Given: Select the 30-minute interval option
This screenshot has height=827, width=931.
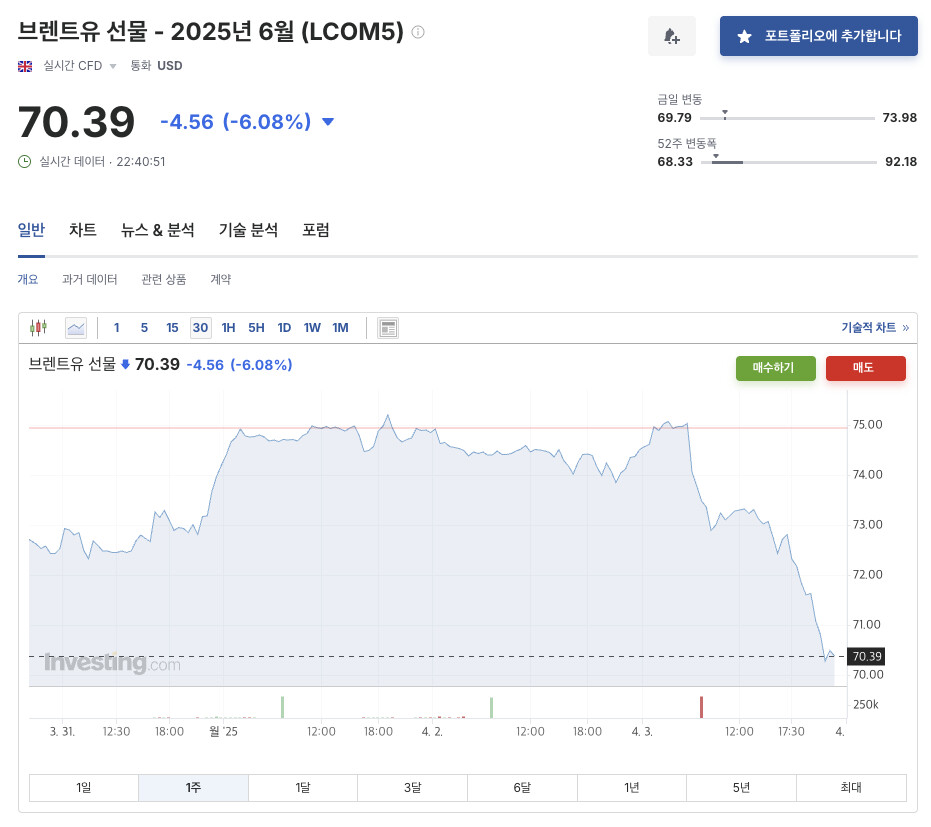Looking at the screenshot, I should pos(200,327).
